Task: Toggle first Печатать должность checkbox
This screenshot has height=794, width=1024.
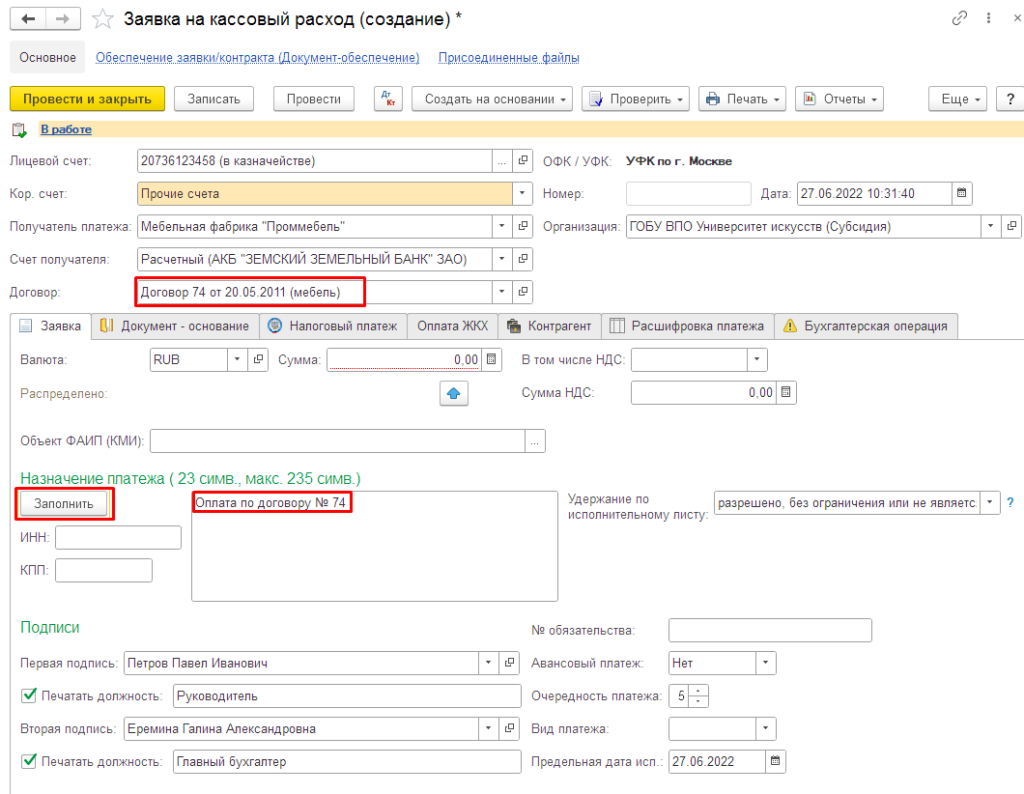Action: pyautogui.click(x=28, y=695)
